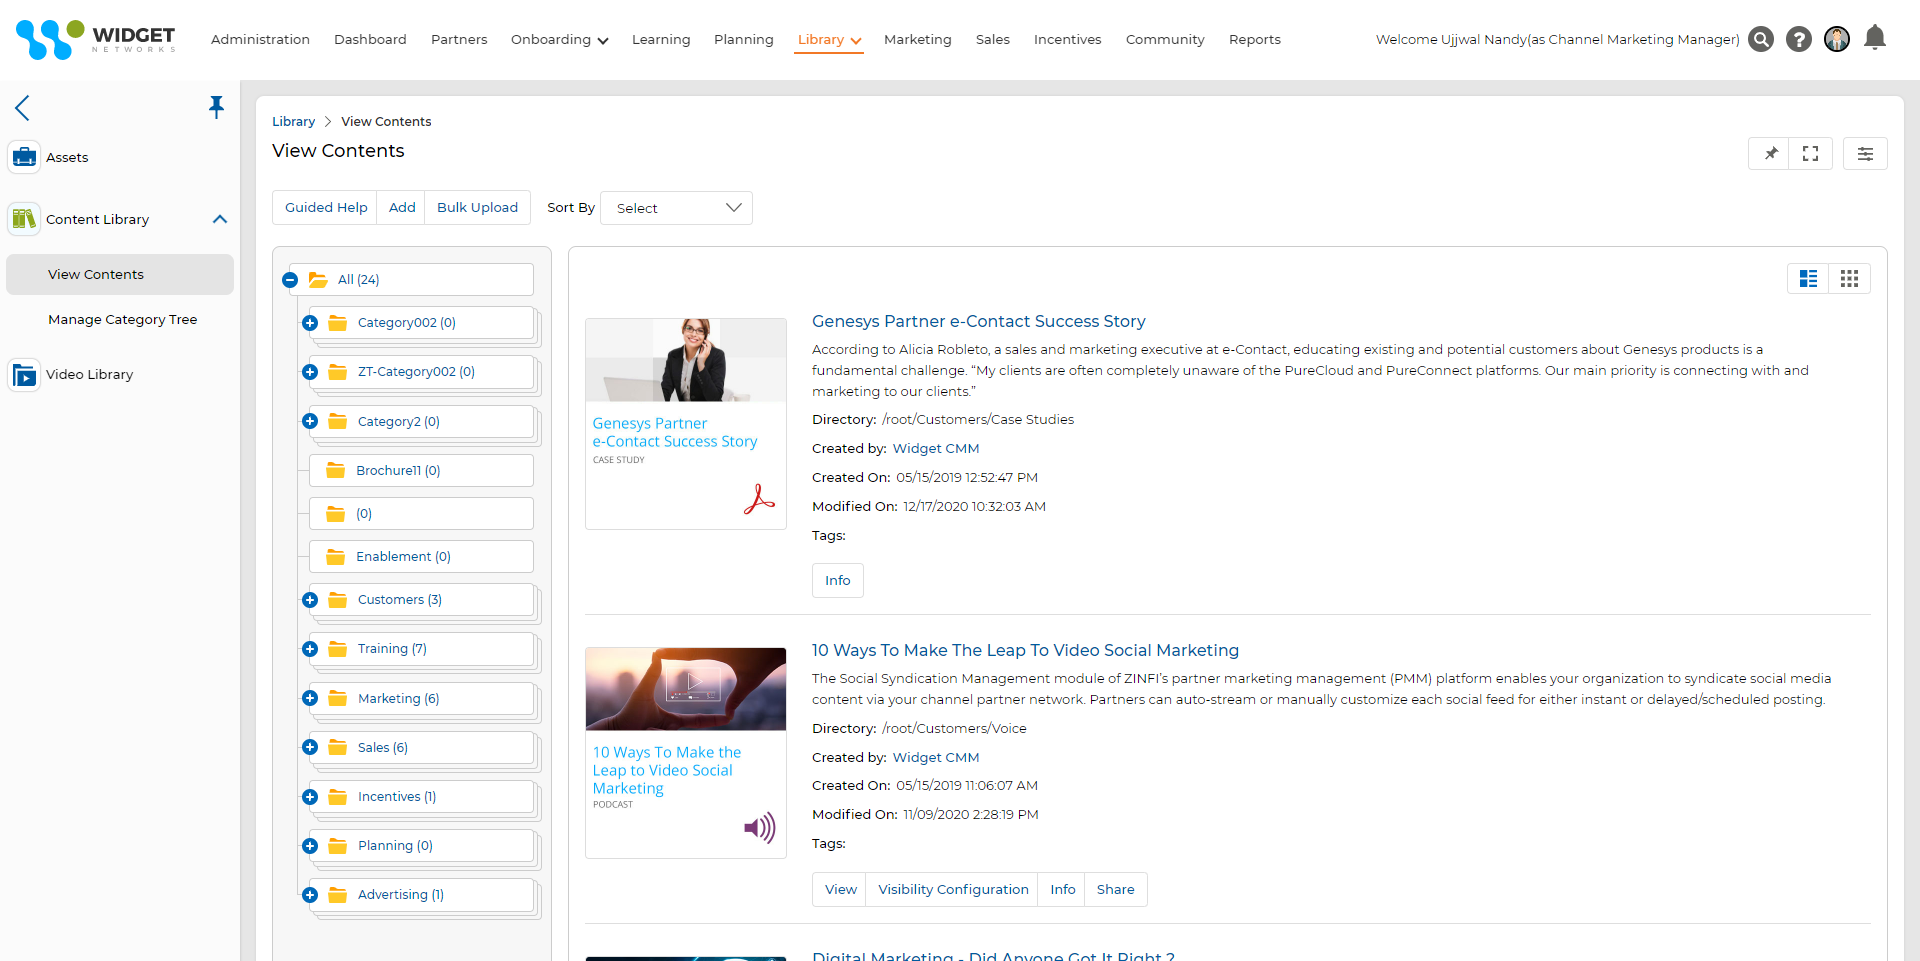
Task: Collapse the Content Library section chevron
Action: pos(220,219)
